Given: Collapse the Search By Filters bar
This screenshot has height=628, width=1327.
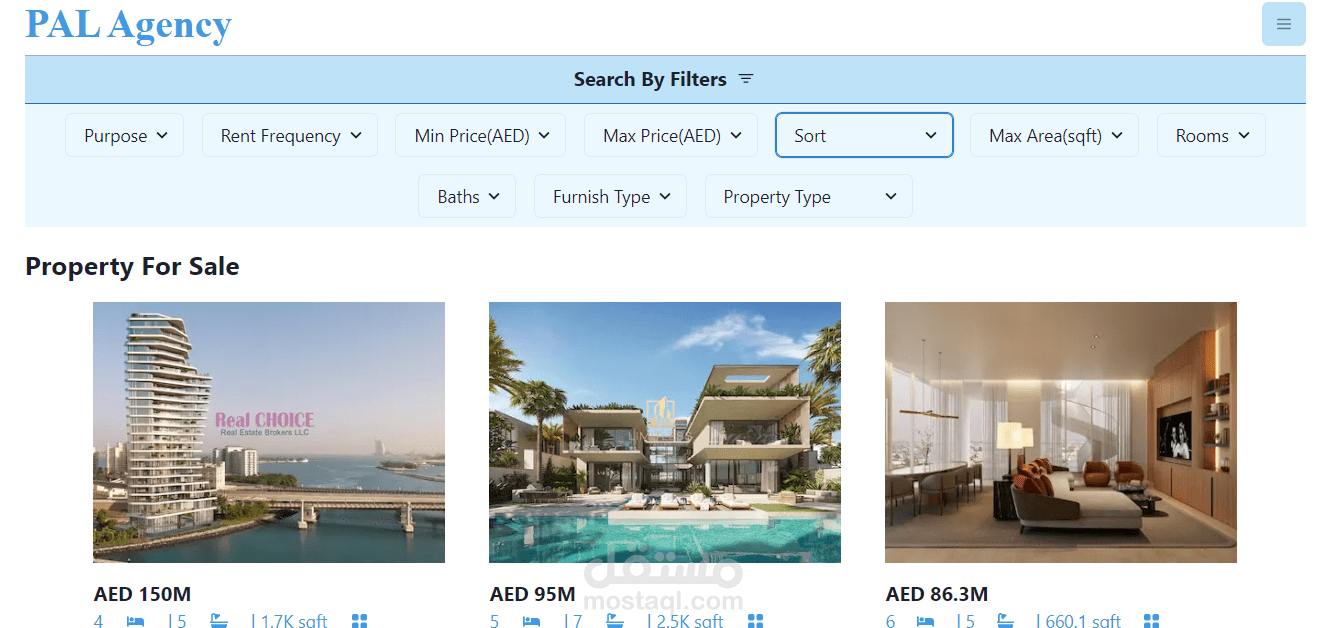Looking at the screenshot, I should click(x=665, y=79).
